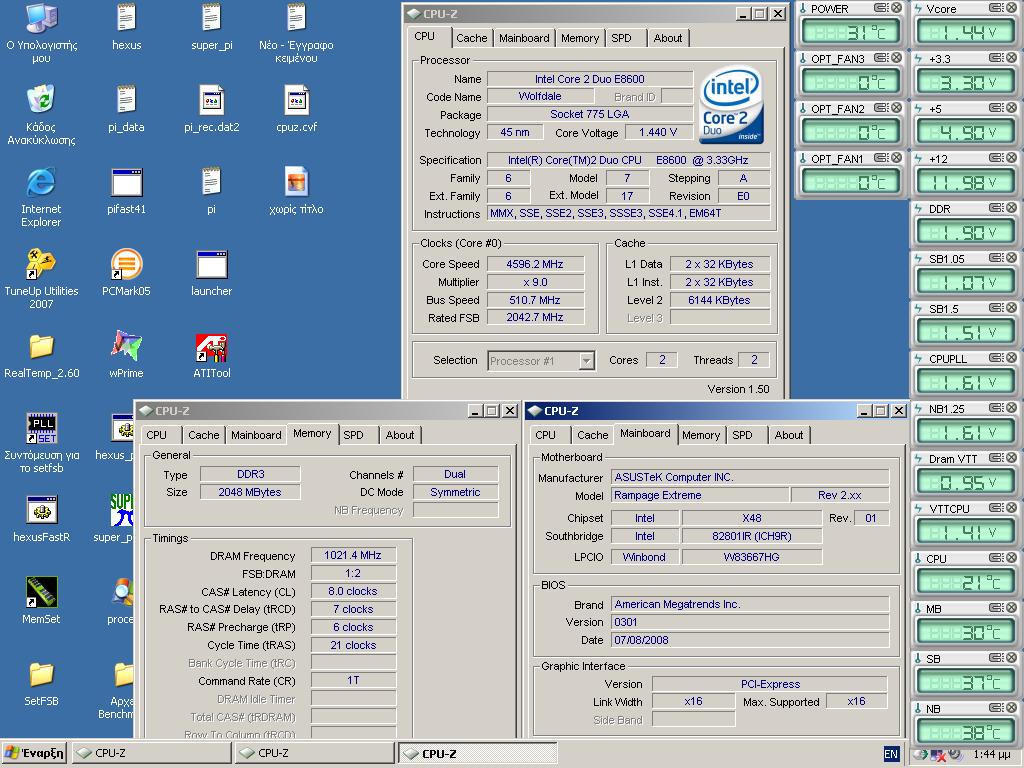Switch to CPU tab in the Timings CPU-Z window
The image size is (1024, 768).
pyautogui.click(x=156, y=435)
